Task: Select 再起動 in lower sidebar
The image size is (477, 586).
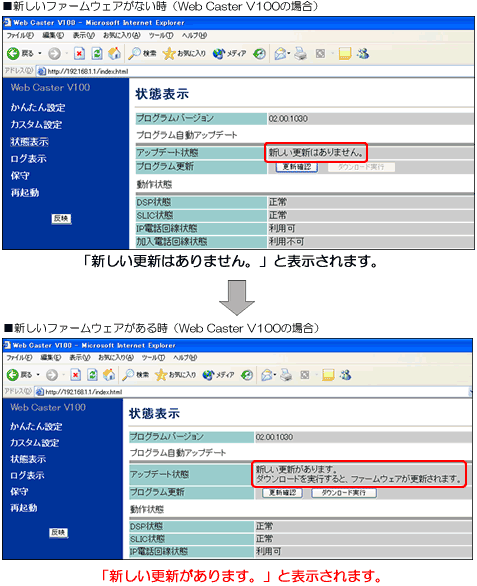Action: tap(24, 508)
